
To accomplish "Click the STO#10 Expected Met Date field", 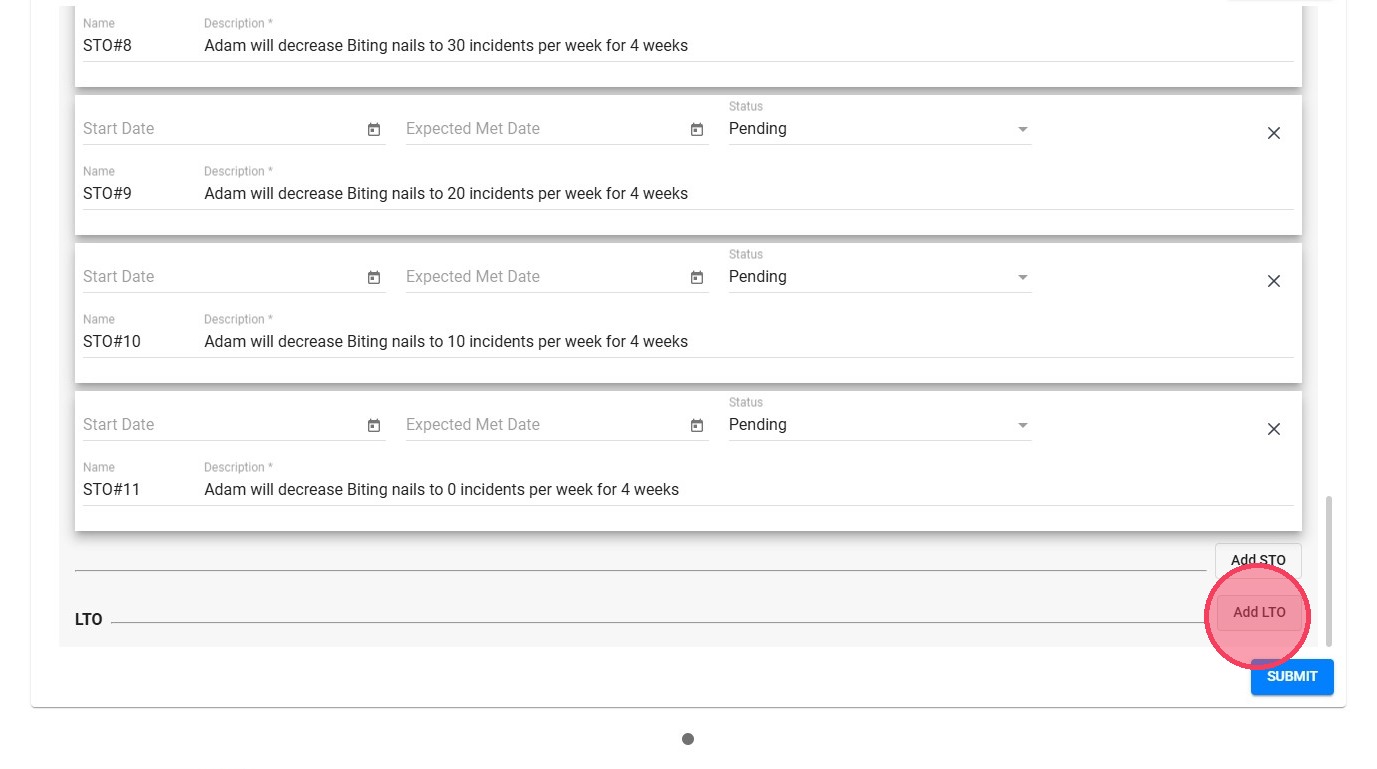I will [543, 277].
